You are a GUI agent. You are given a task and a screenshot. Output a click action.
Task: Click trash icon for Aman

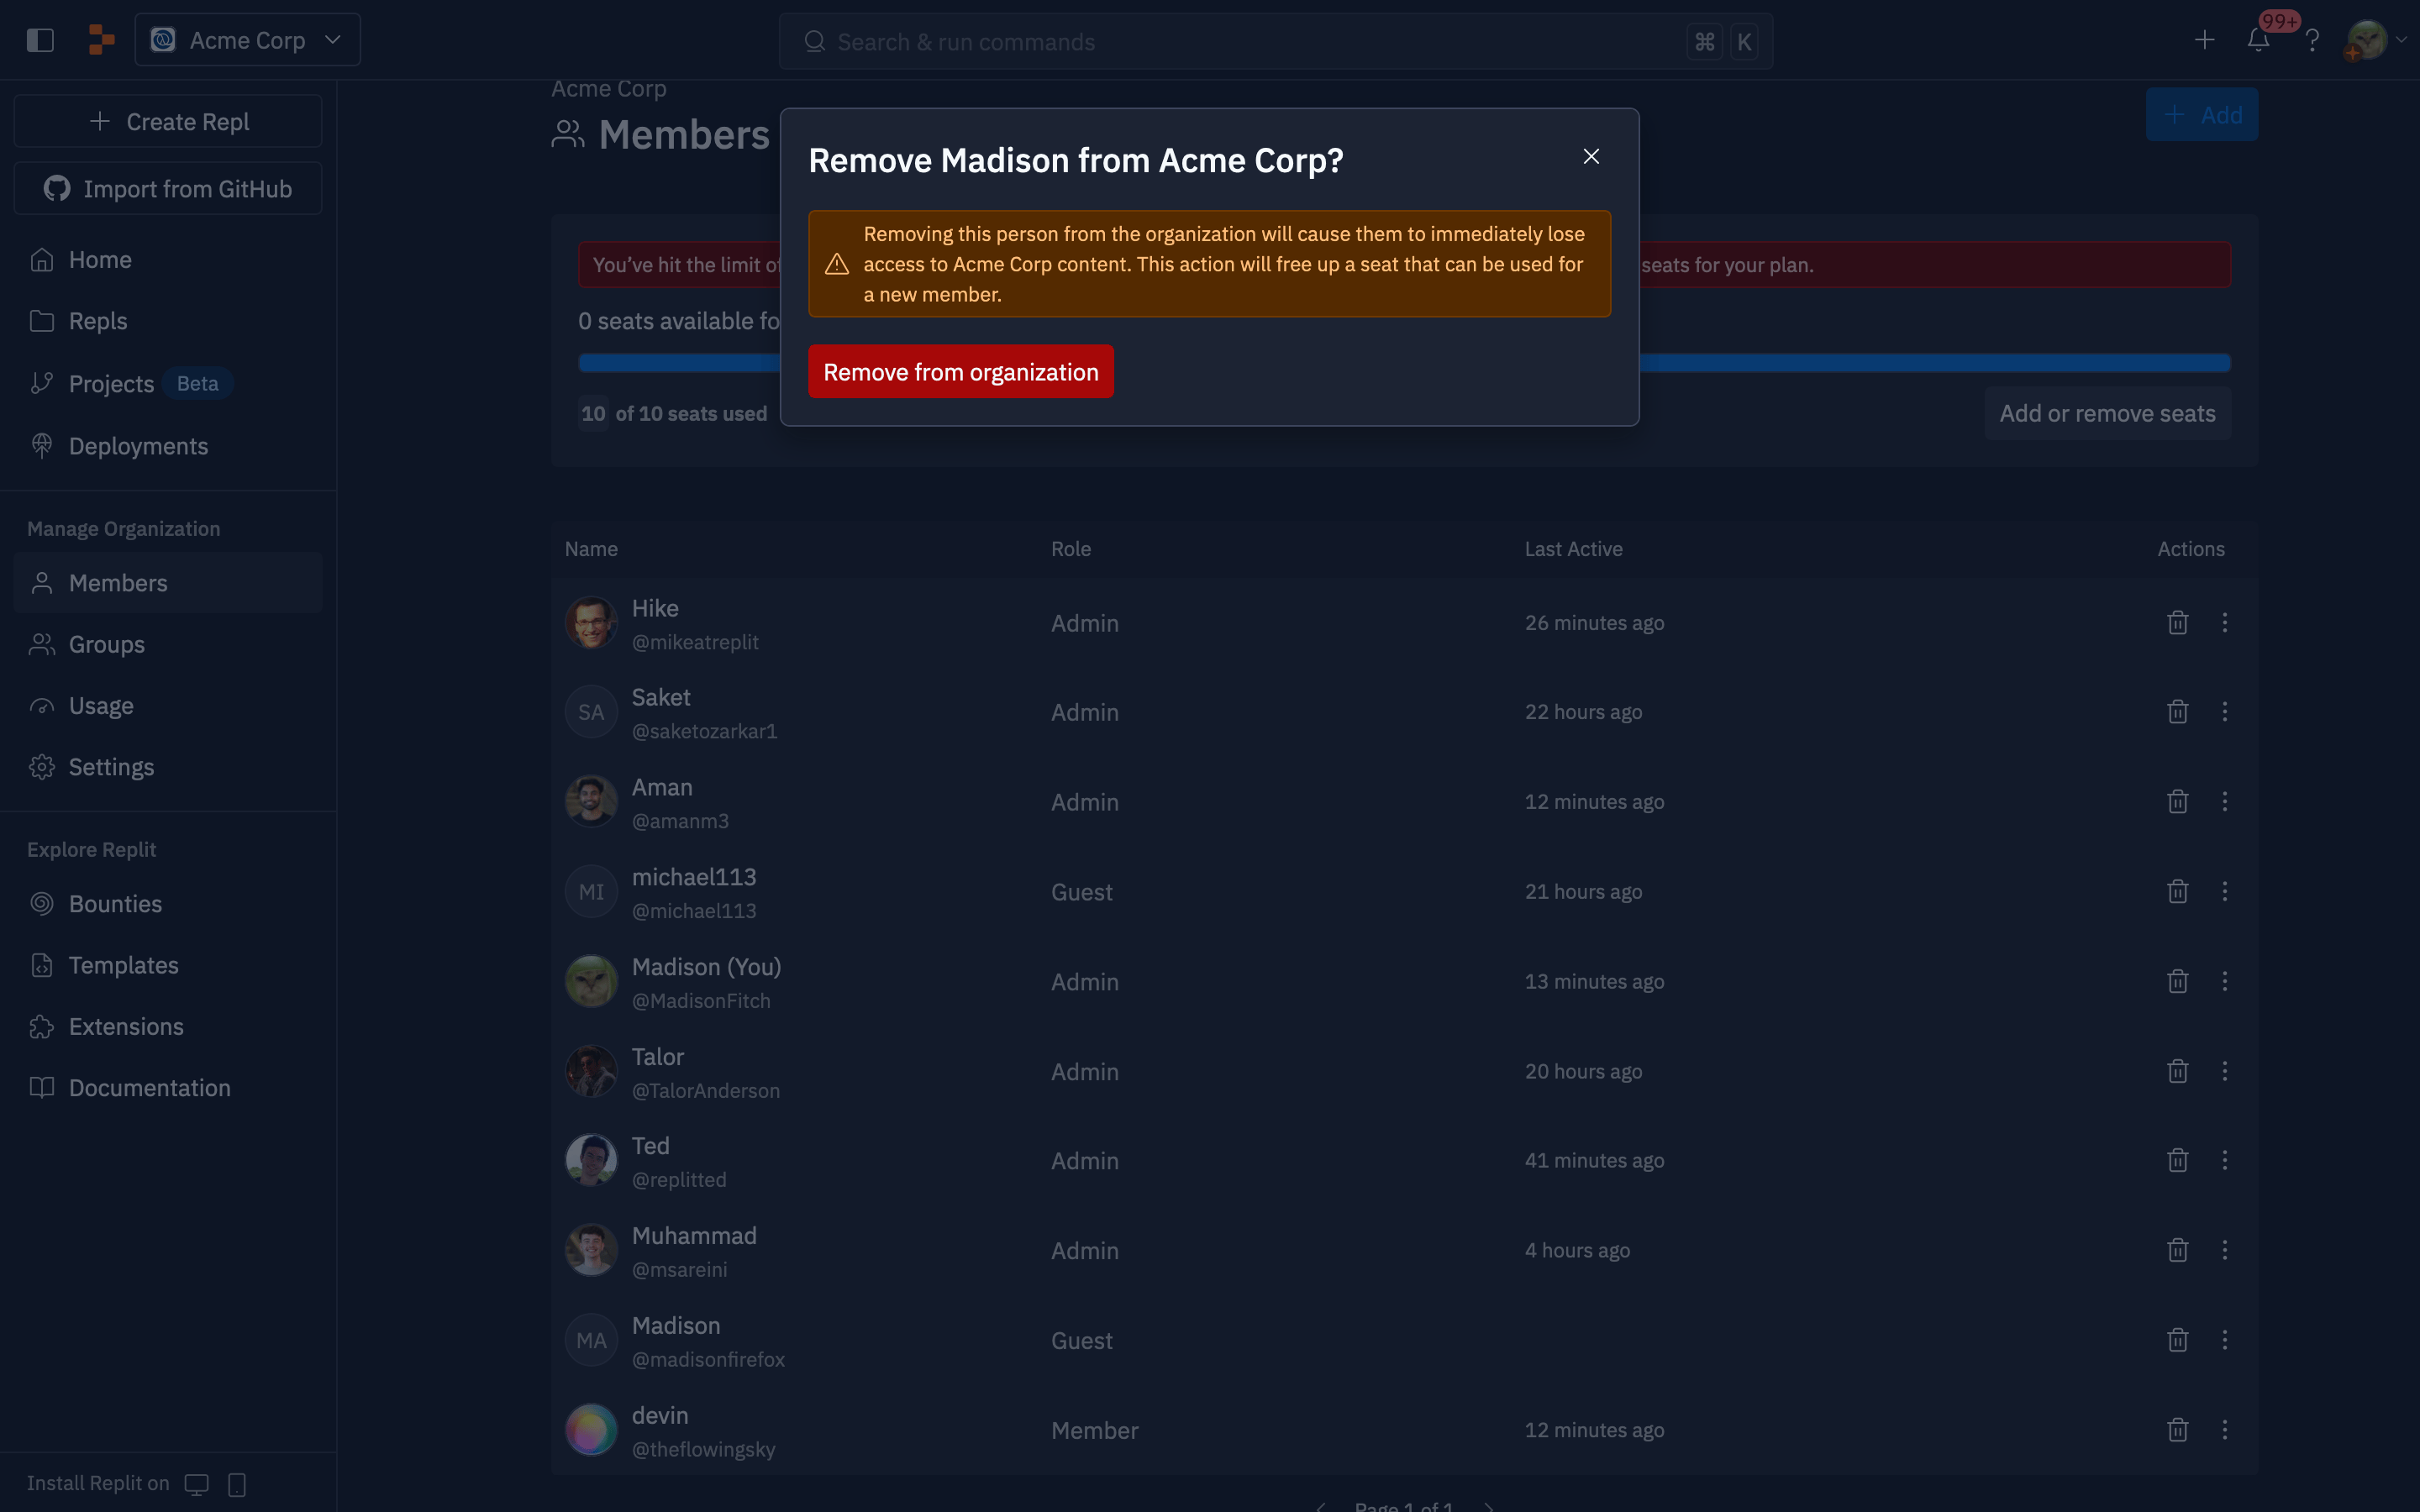coord(2177,802)
